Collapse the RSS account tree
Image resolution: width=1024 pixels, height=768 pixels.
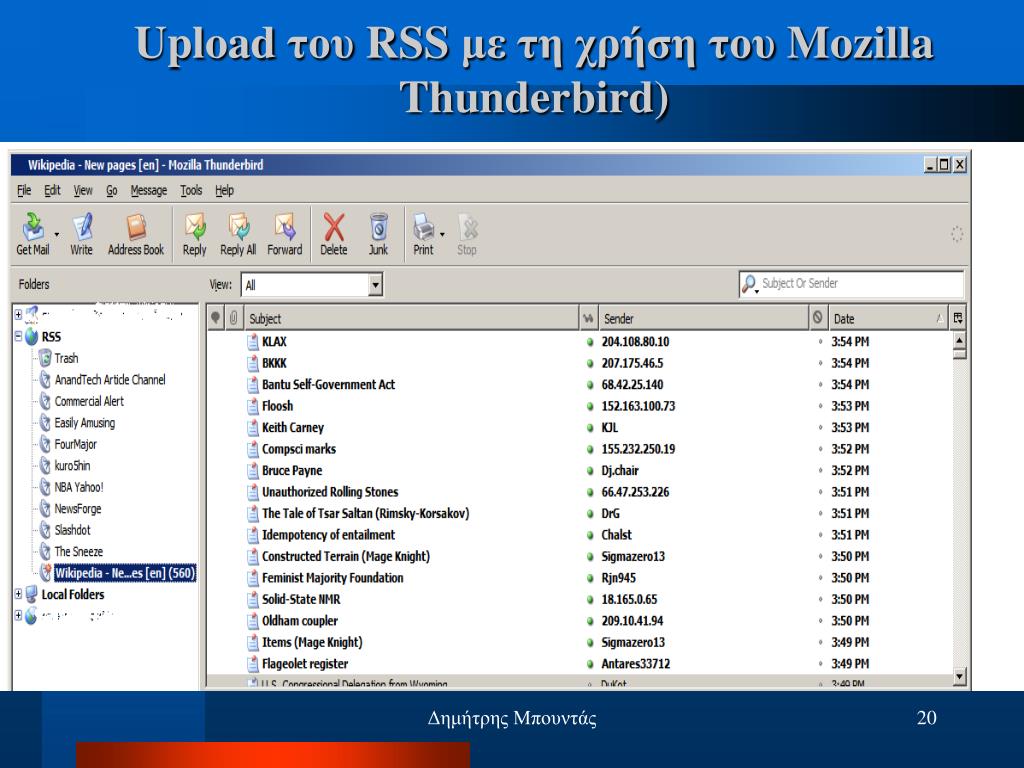point(18,337)
